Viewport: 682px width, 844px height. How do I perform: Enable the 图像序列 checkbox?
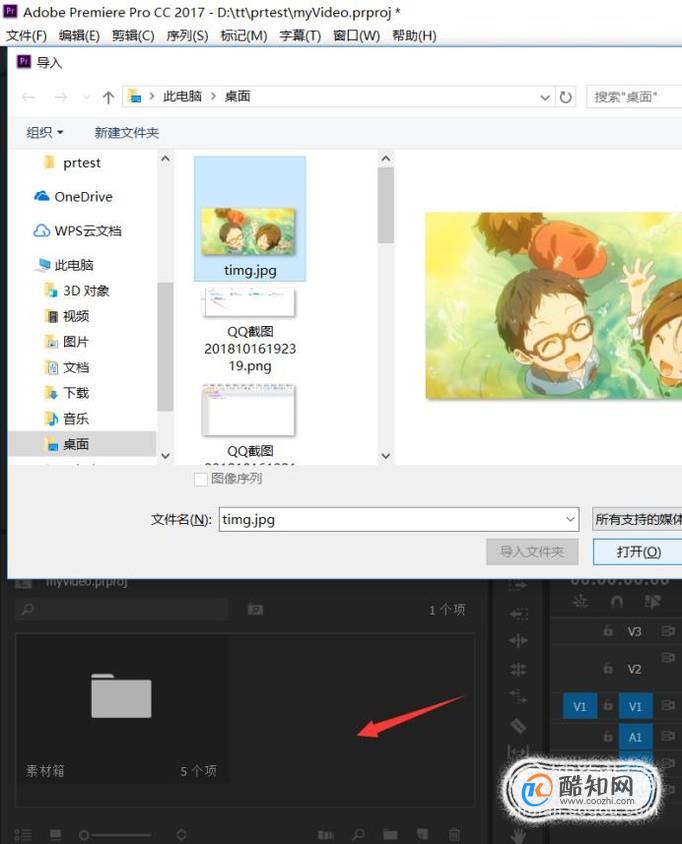pyautogui.click(x=201, y=479)
